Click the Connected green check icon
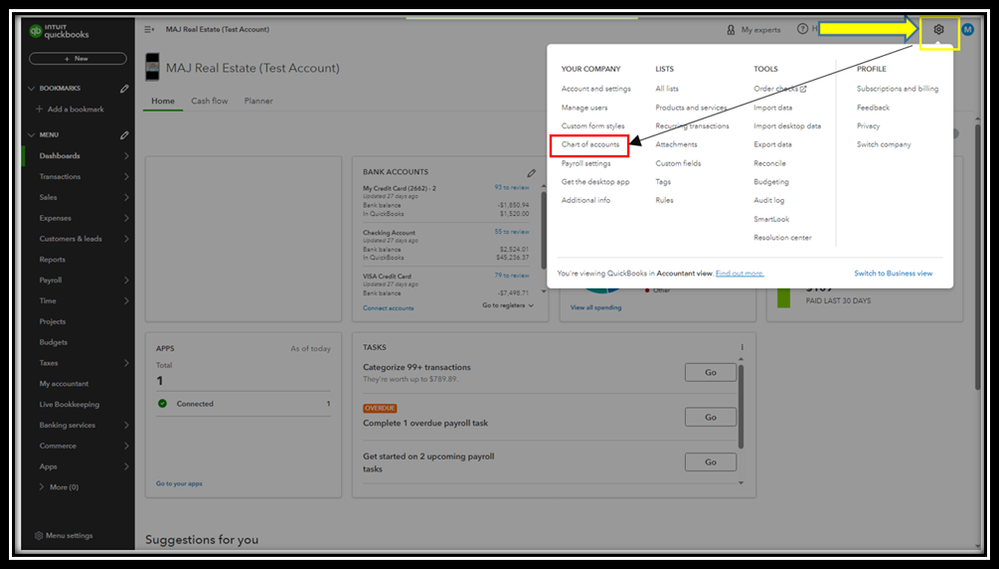 (162, 403)
